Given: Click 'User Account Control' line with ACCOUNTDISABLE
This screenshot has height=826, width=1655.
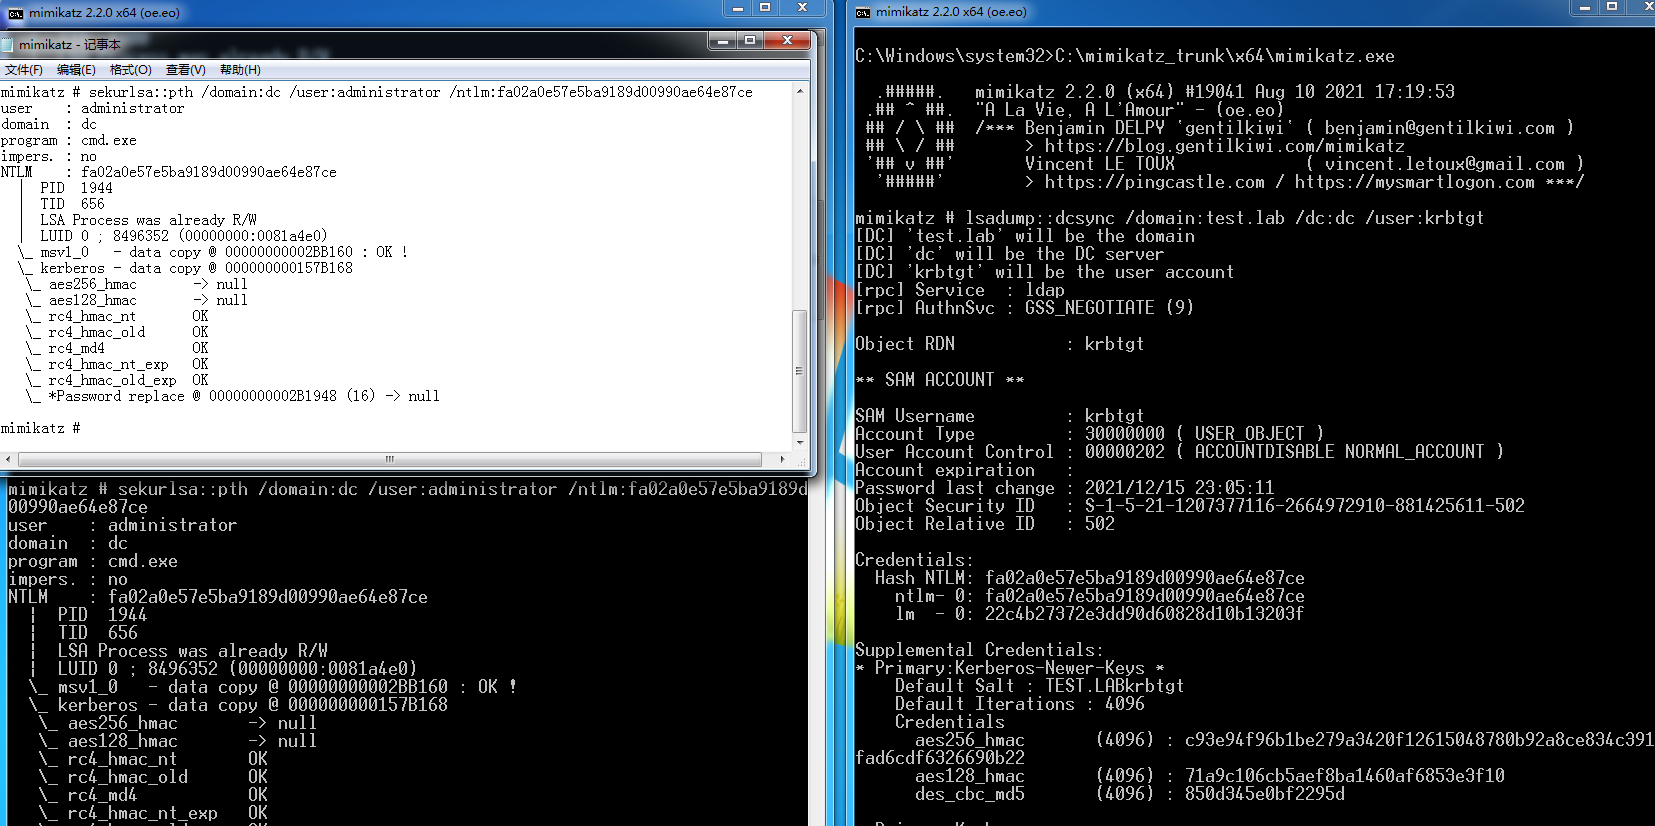Looking at the screenshot, I should [x=1179, y=452].
